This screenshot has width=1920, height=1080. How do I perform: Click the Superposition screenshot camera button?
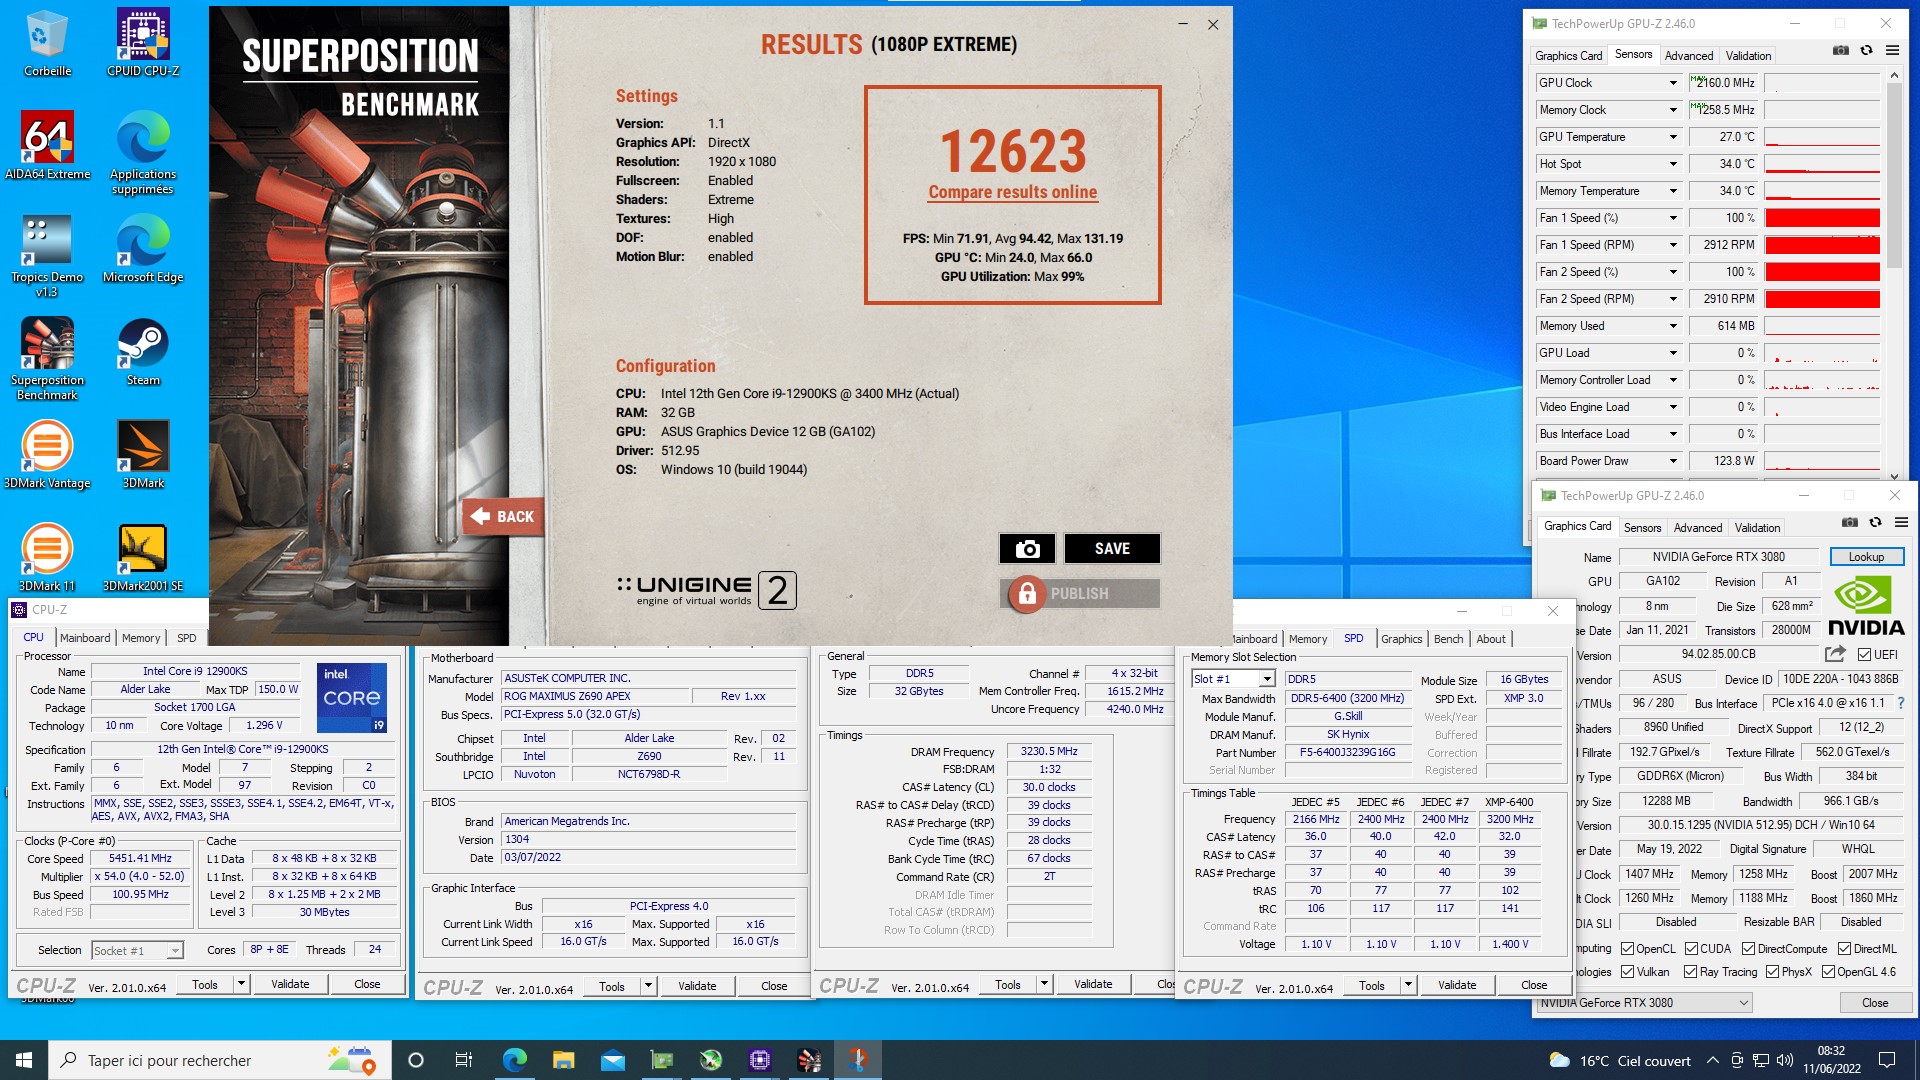tap(1027, 548)
